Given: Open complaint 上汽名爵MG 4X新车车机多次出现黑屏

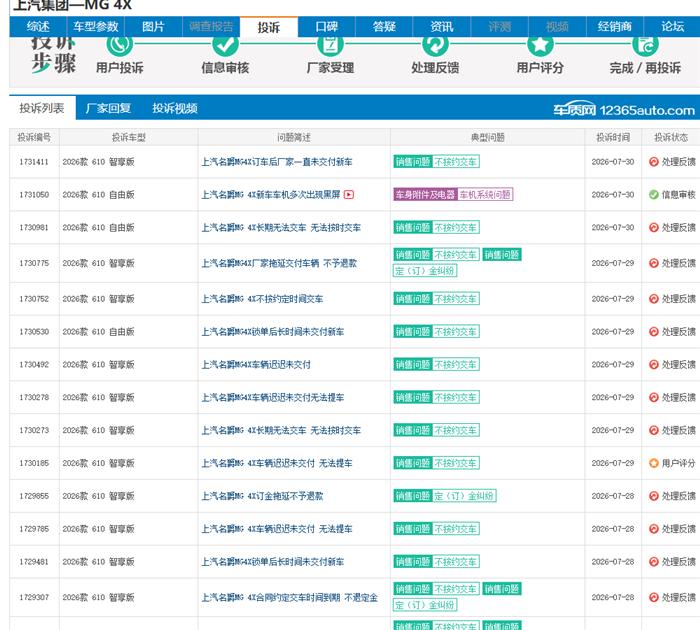Looking at the screenshot, I should click(x=271, y=194).
